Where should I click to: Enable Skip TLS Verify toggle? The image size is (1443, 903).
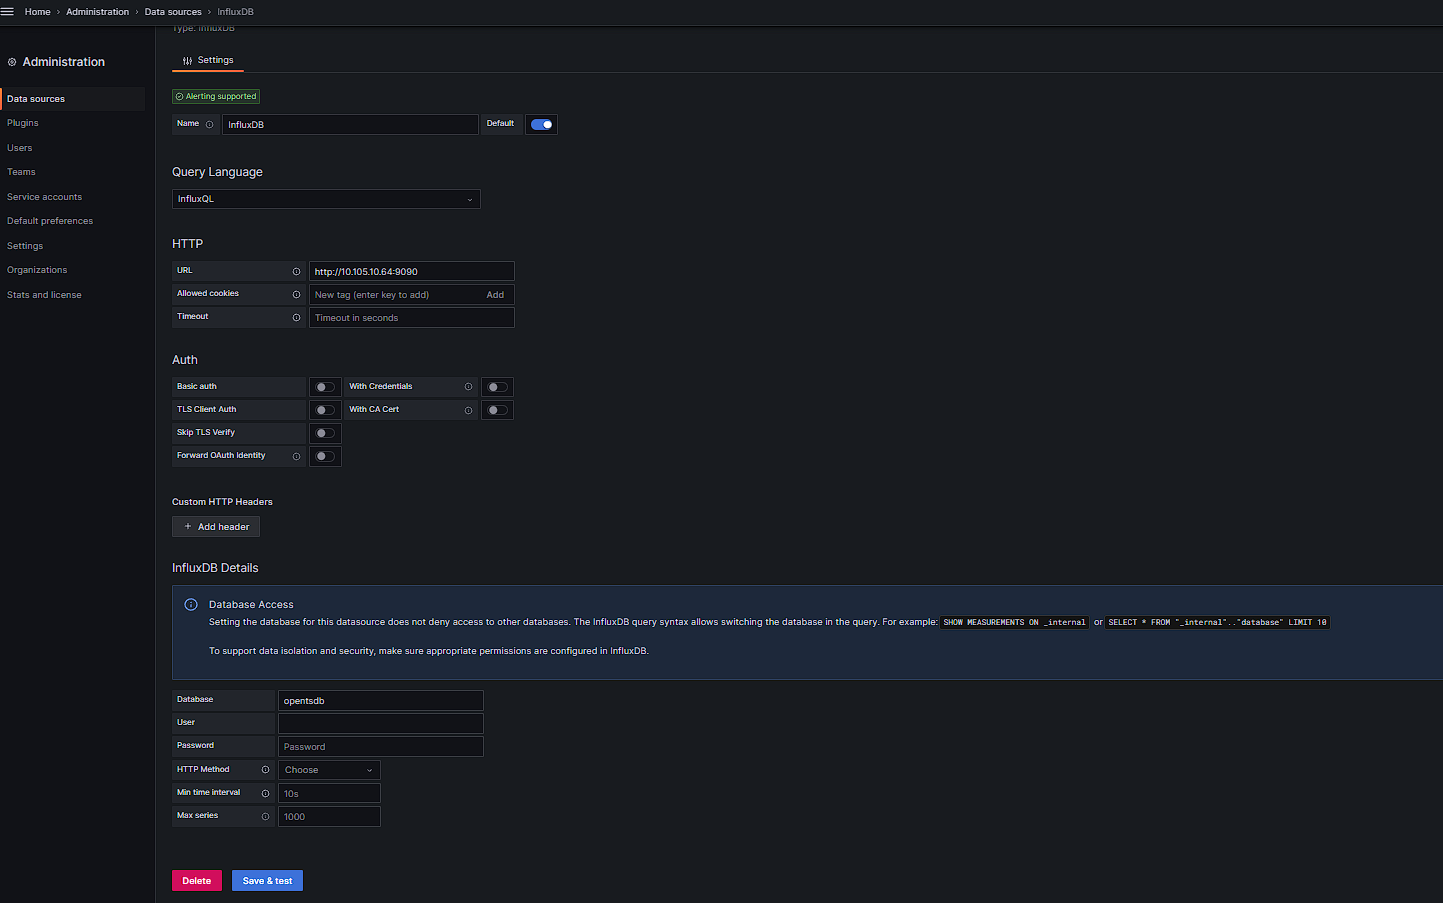coord(325,433)
